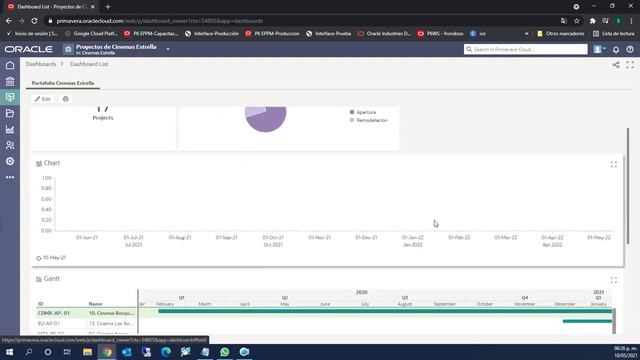This screenshot has width=640, height=360.
Task: Select the Portafolio Cinemas Estrella tab
Action: [63, 83]
